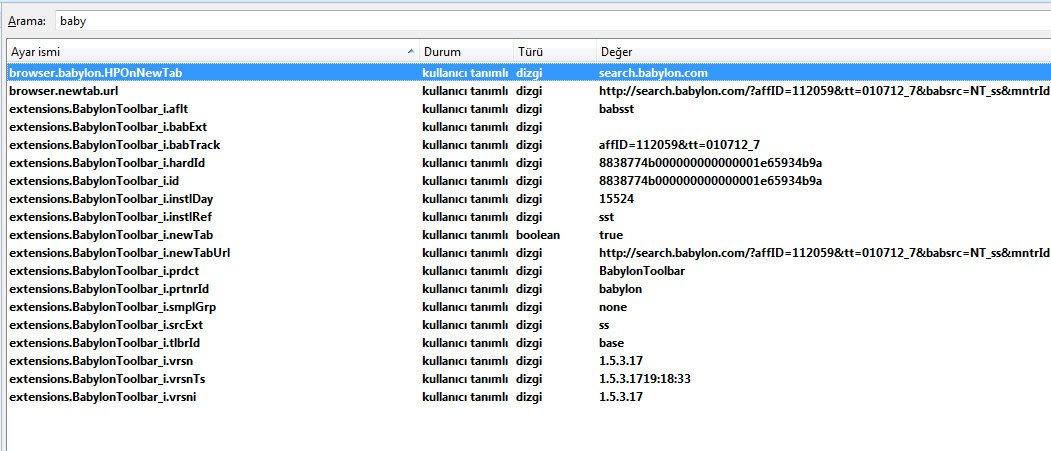Click the 15524 value
1051x451 pixels.
point(617,199)
